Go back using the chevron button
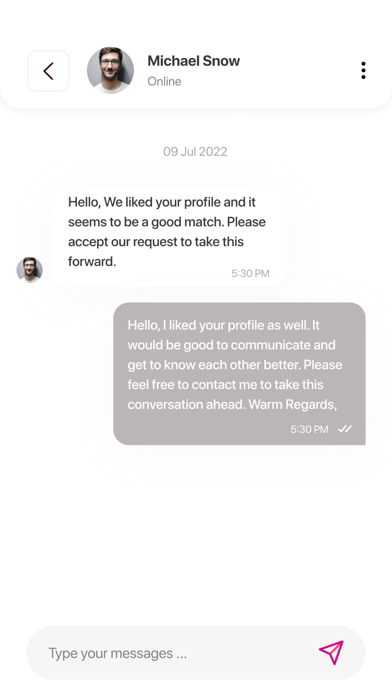Image resolution: width=392 pixels, height=696 pixels. point(48,71)
